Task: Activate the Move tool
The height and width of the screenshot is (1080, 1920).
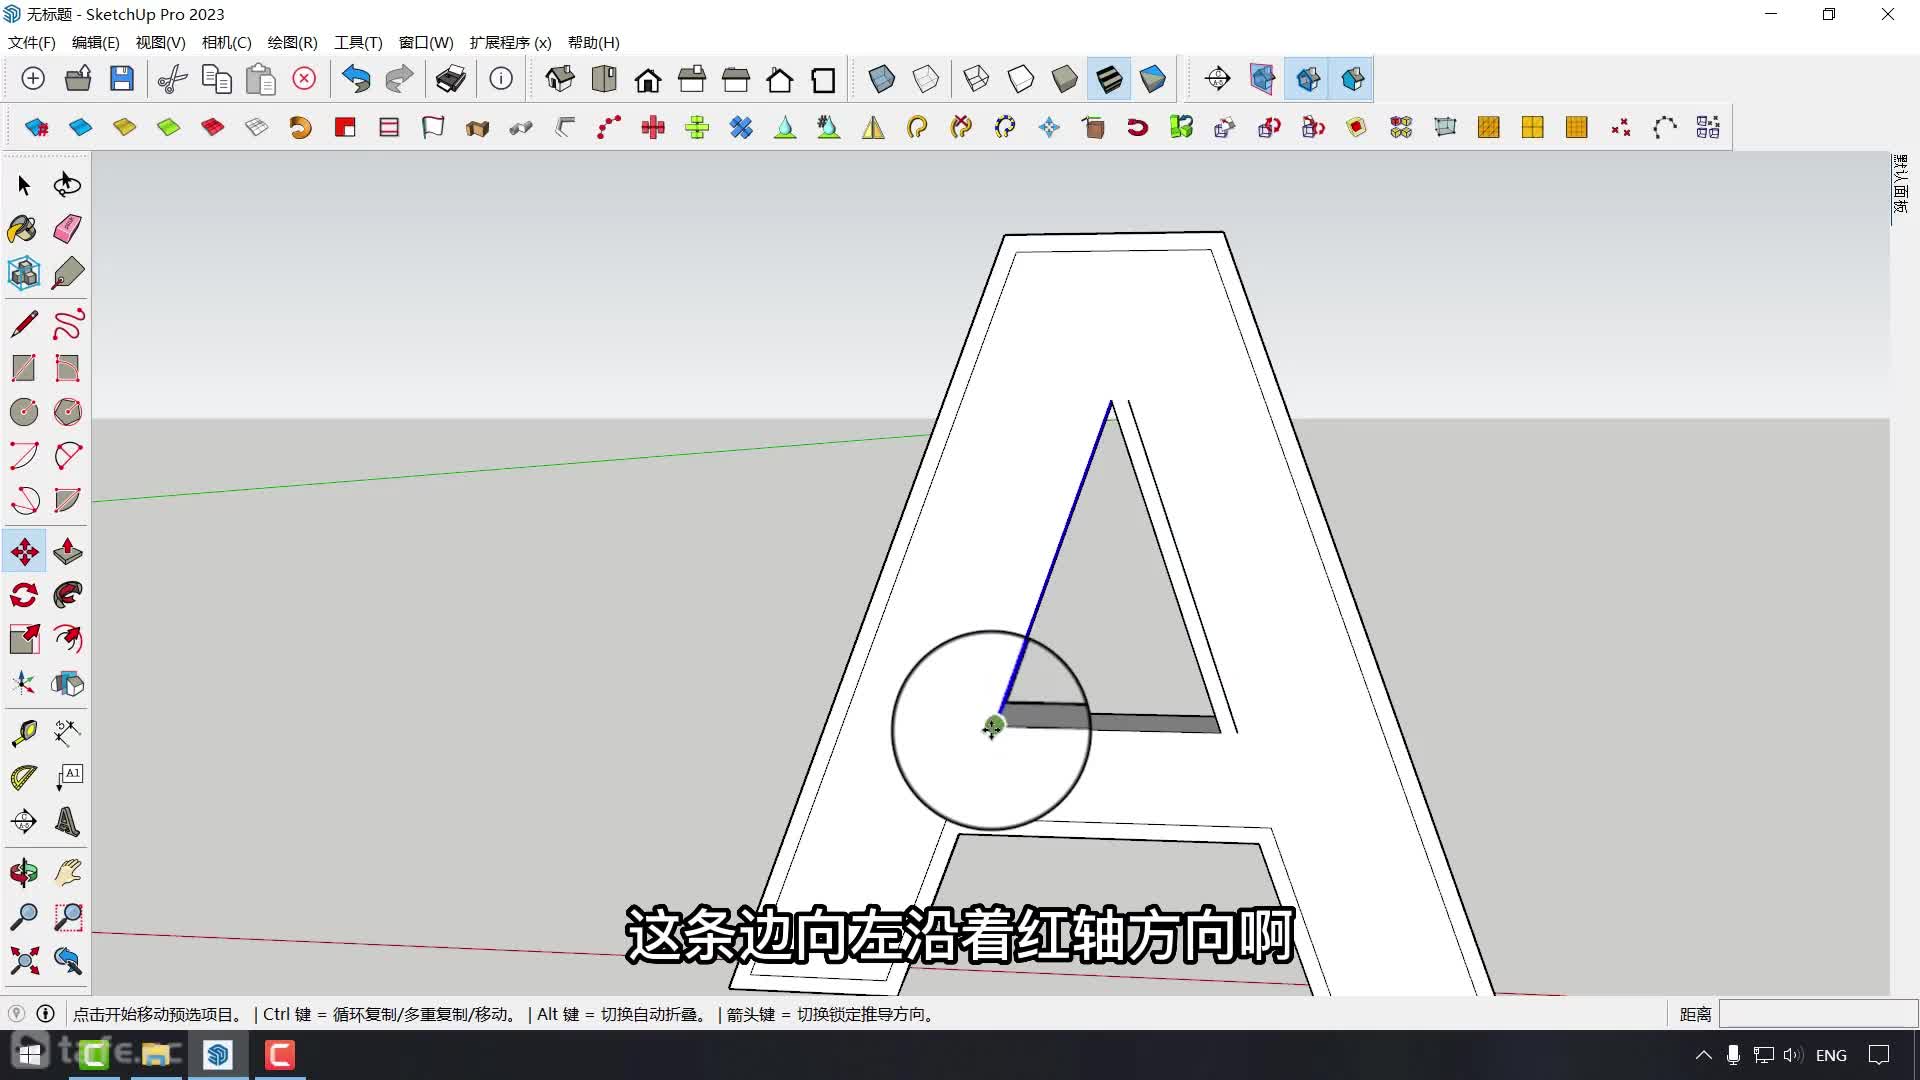Action: [x=24, y=551]
